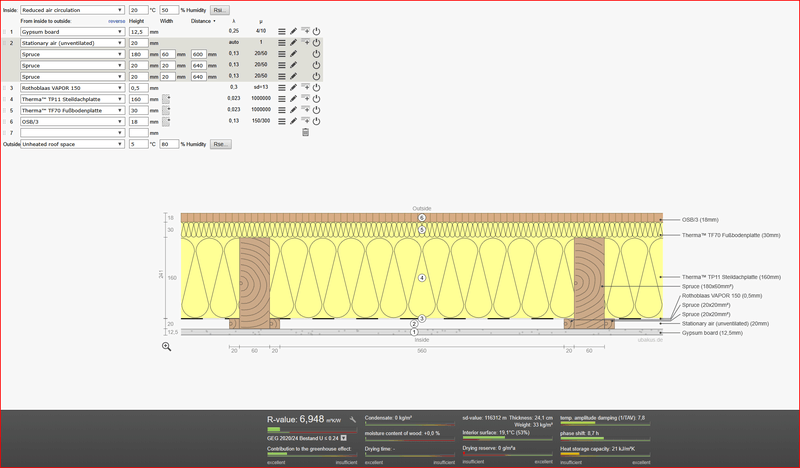
Task: Open the Inside 'Reduced air circulation' dropdown
Action: (71, 9)
